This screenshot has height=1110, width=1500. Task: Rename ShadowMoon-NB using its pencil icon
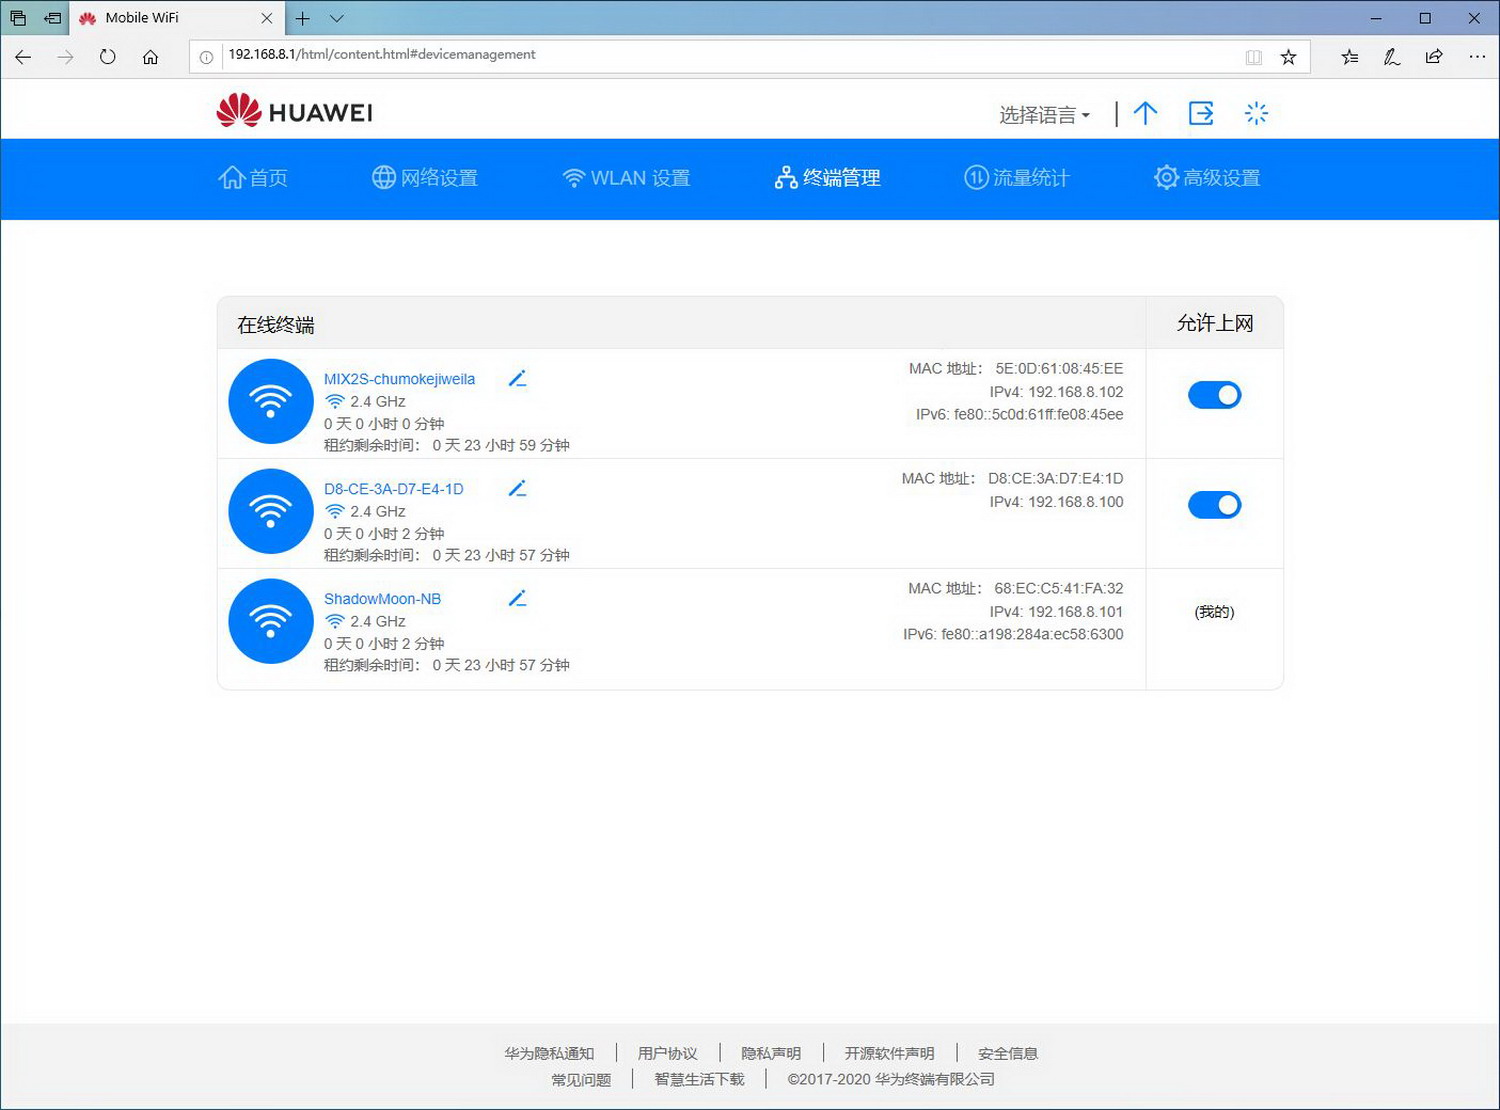click(x=518, y=598)
